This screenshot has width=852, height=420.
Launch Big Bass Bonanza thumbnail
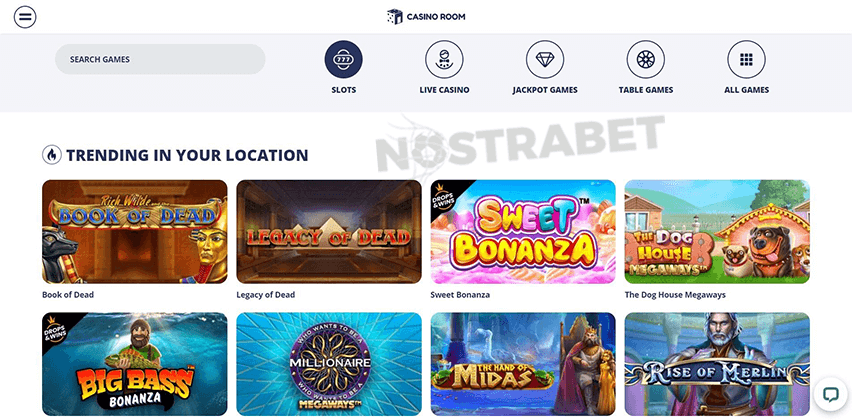(x=135, y=364)
